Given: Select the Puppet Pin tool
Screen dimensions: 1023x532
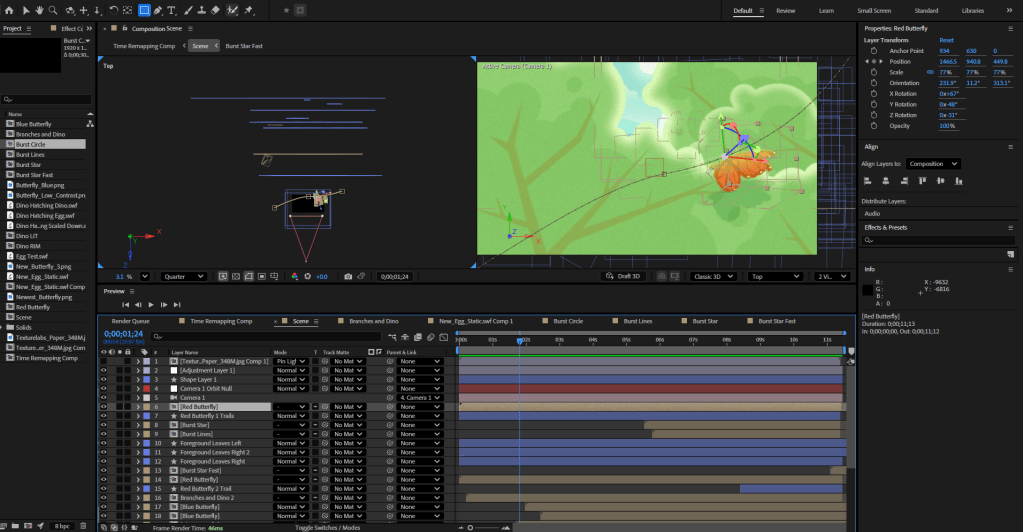Looking at the screenshot, I should [x=248, y=10].
